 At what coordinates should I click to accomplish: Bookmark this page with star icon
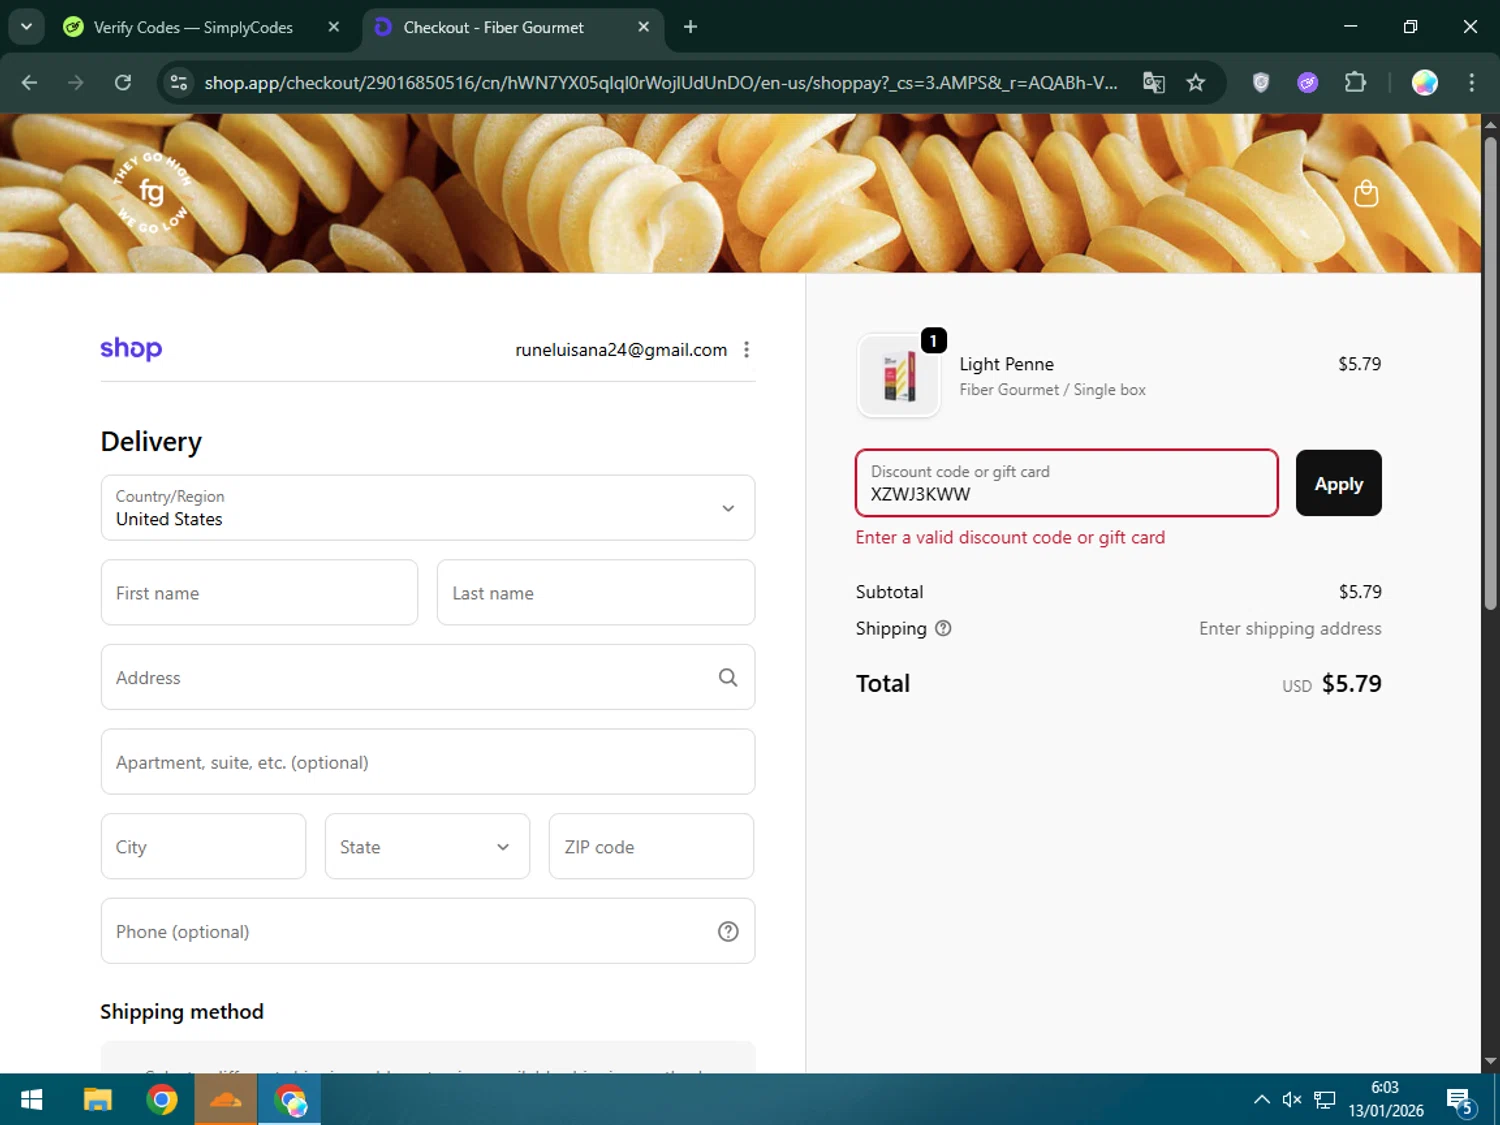click(1196, 83)
